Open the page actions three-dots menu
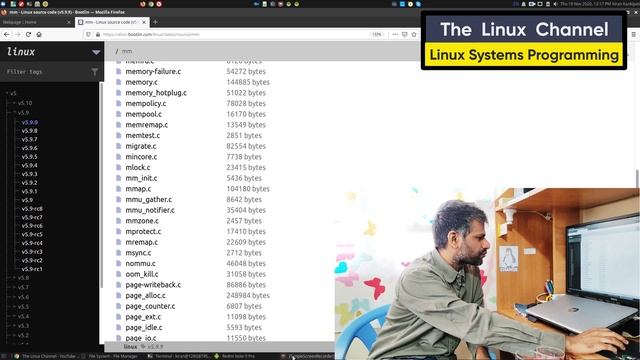 (x=395, y=35)
